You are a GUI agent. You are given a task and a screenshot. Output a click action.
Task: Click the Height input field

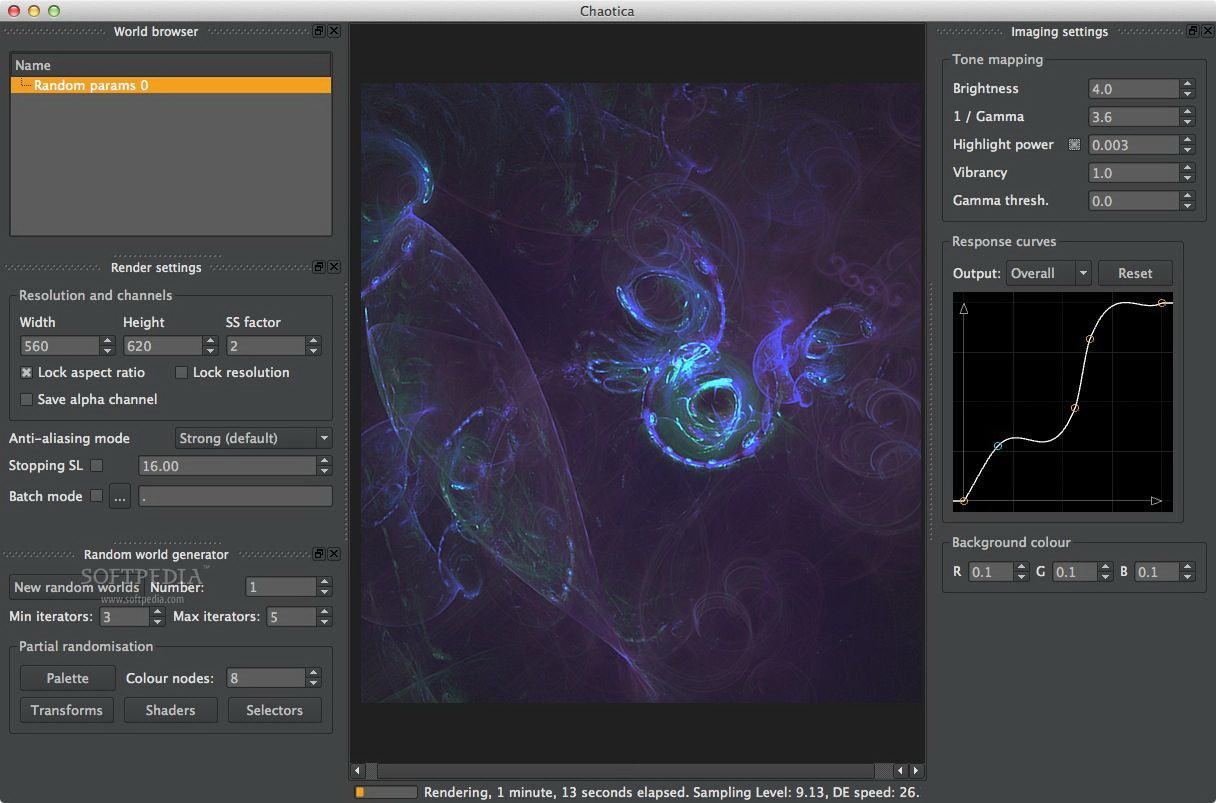coord(163,346)
